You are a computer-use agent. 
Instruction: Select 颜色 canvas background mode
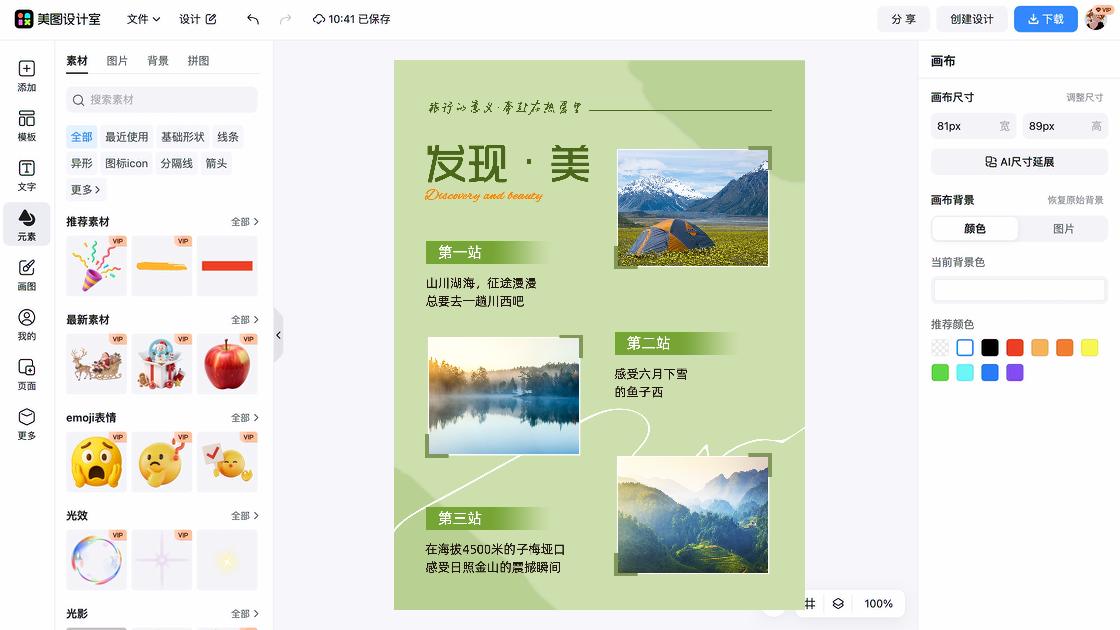click(975, 229)
